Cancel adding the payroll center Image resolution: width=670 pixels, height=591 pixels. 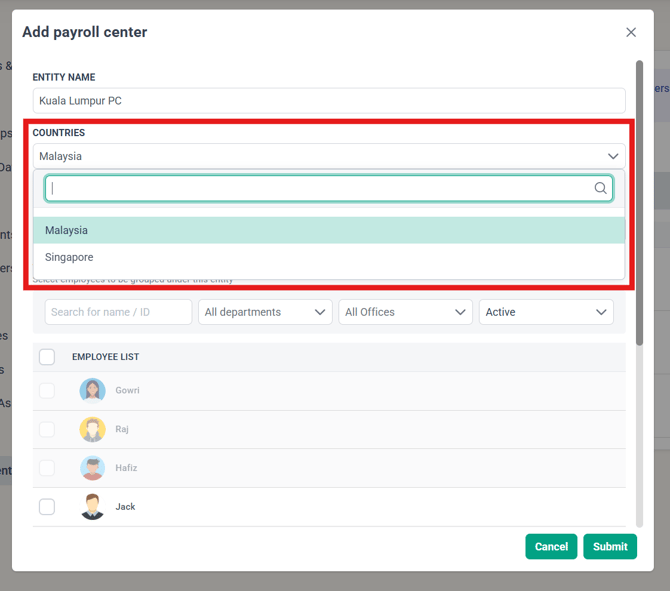coord(551,547)
